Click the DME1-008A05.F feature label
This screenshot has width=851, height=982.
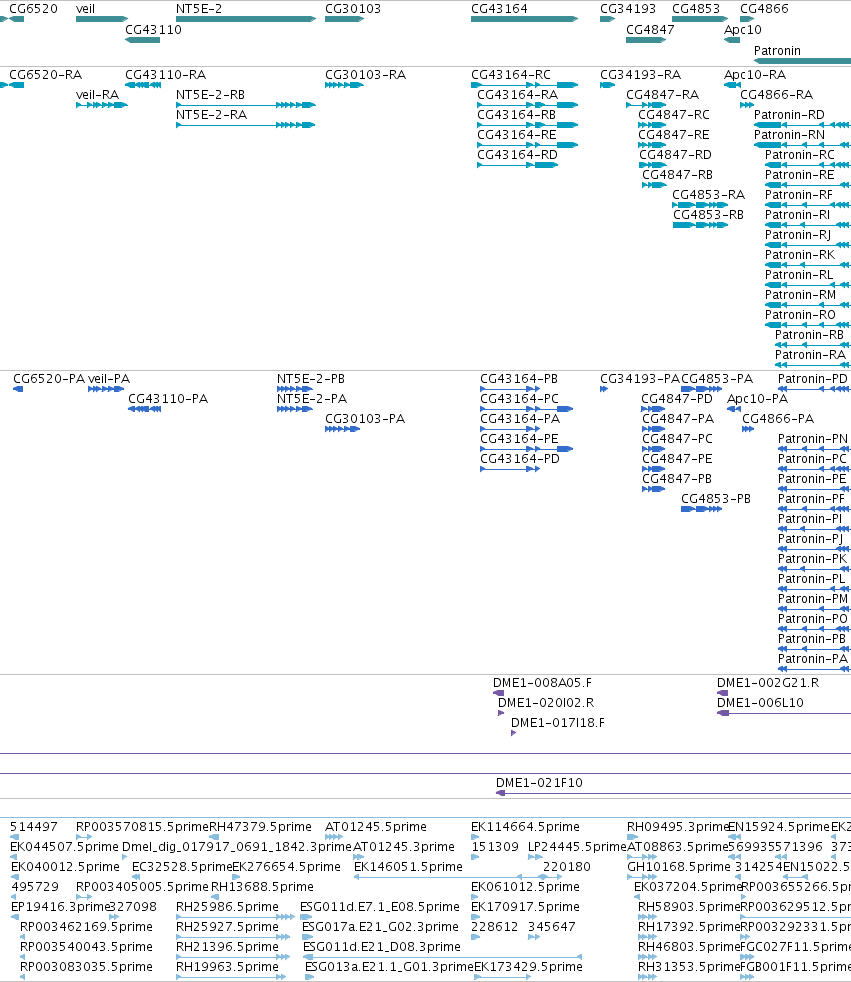point(542,683)
